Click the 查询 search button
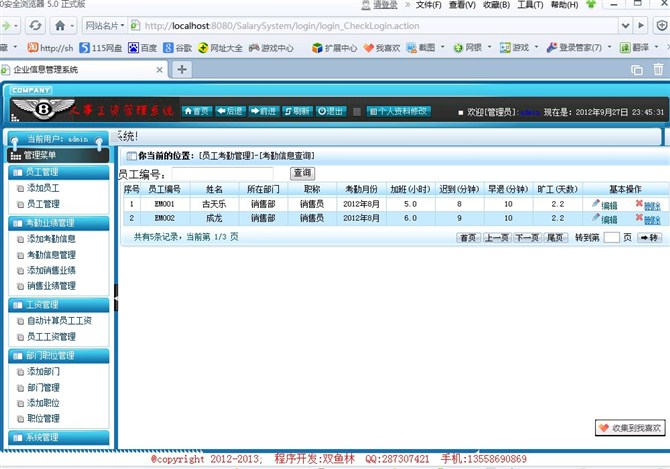 [x=302, y=174]
